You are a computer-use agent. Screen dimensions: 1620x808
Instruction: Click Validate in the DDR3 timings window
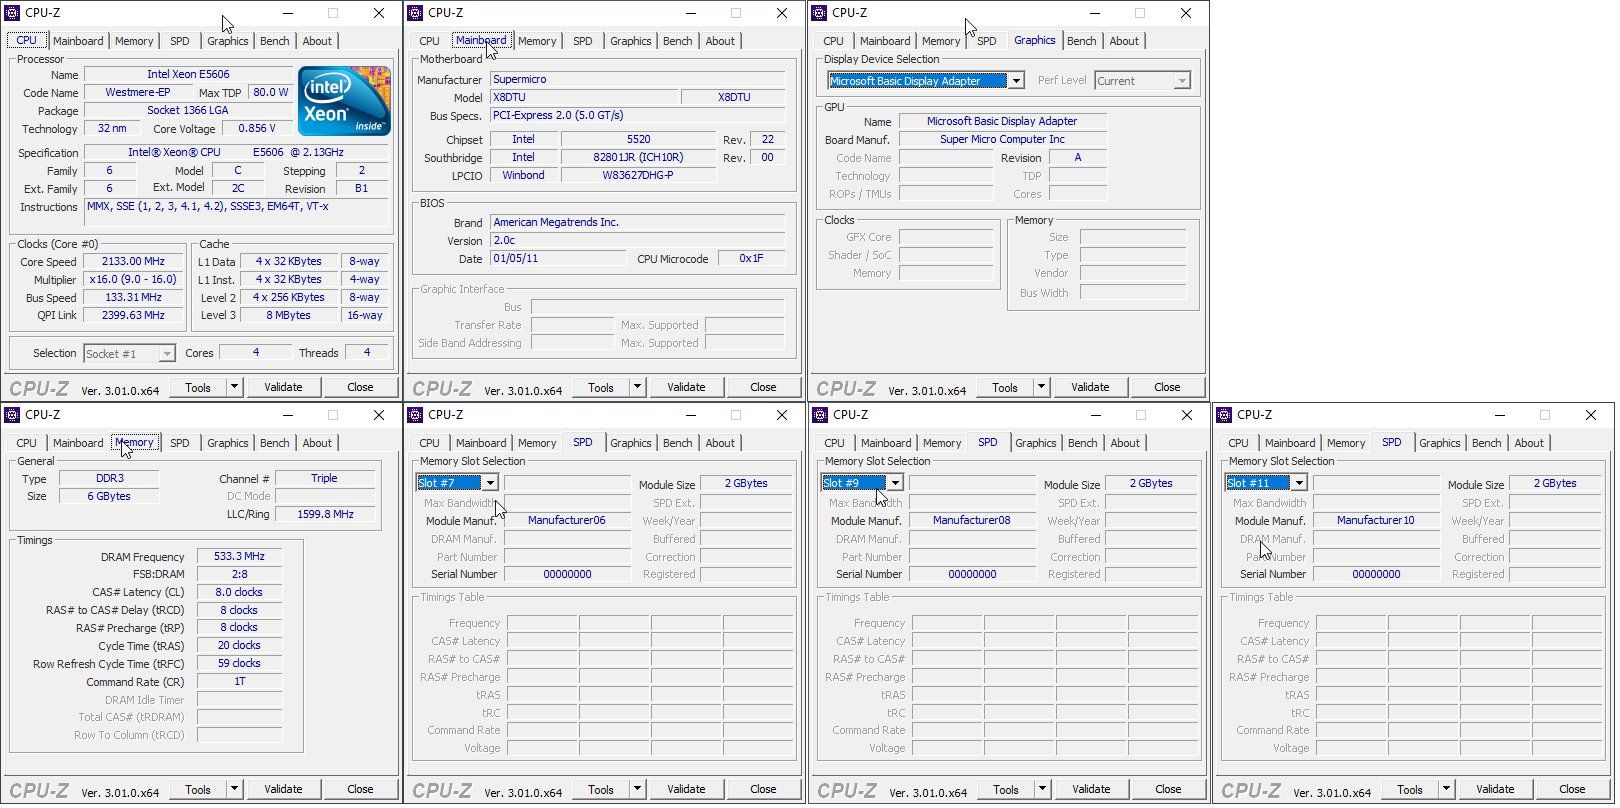point(283,789)
